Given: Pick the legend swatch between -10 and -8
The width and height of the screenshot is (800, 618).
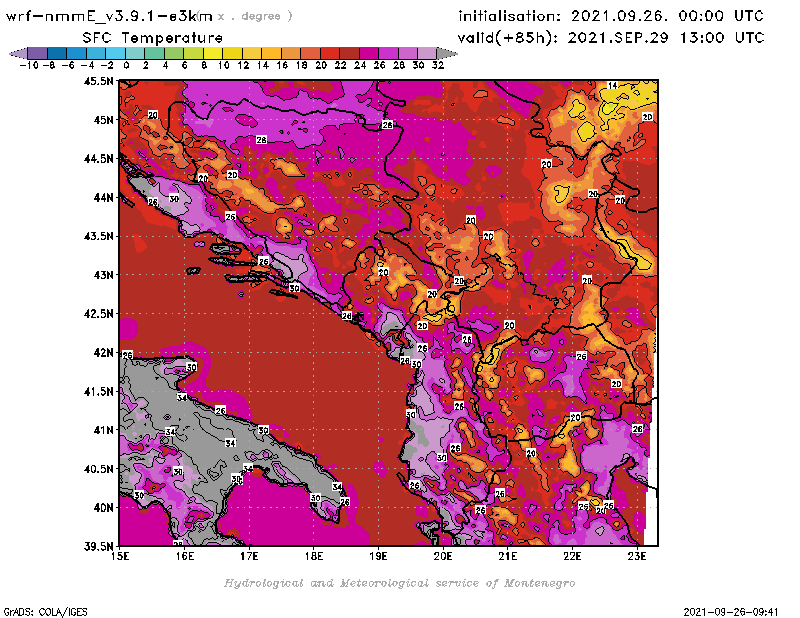Looking at the screenshot, I should (37, 53).
